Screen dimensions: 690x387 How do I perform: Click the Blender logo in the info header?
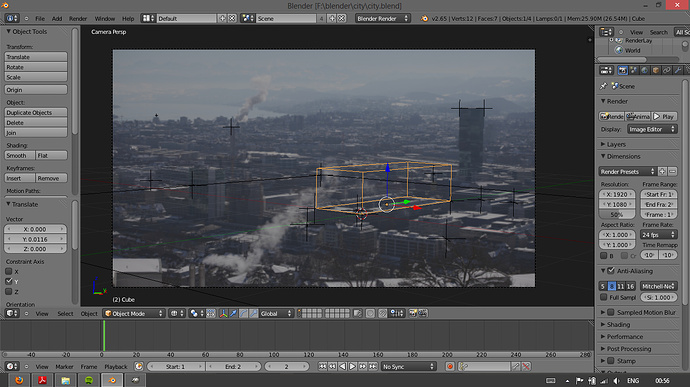(424, 18)
